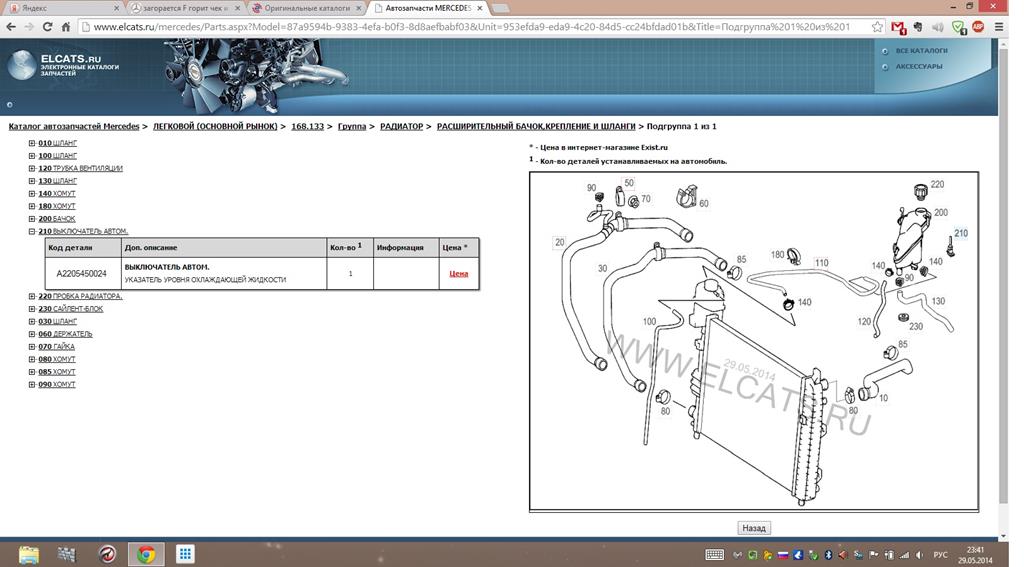This screenshot has height=567, width=1024.
Task: Bookmark this page with the star icon
Action: 877,27
